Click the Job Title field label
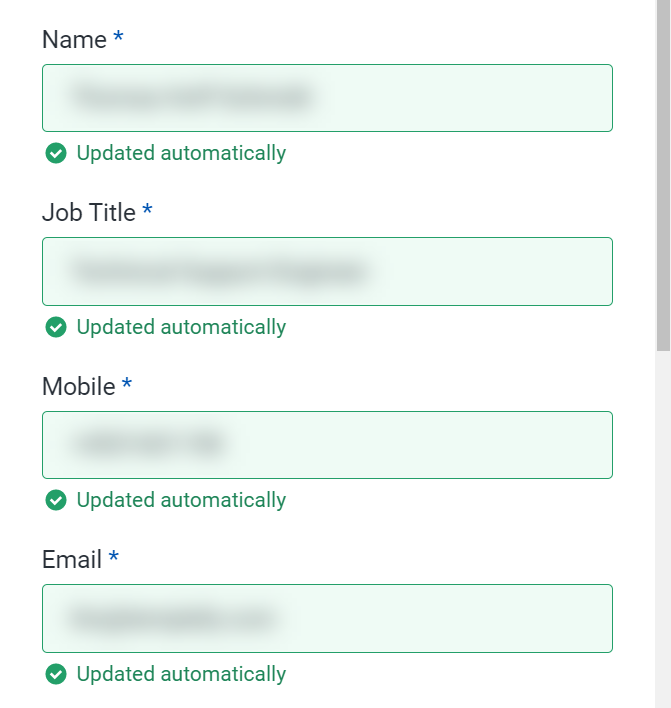 coord(89,213)
